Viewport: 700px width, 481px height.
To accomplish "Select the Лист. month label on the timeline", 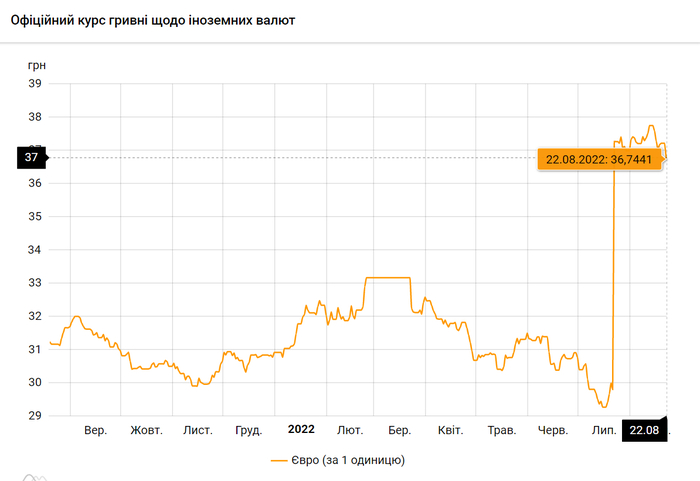I will 197,430.
